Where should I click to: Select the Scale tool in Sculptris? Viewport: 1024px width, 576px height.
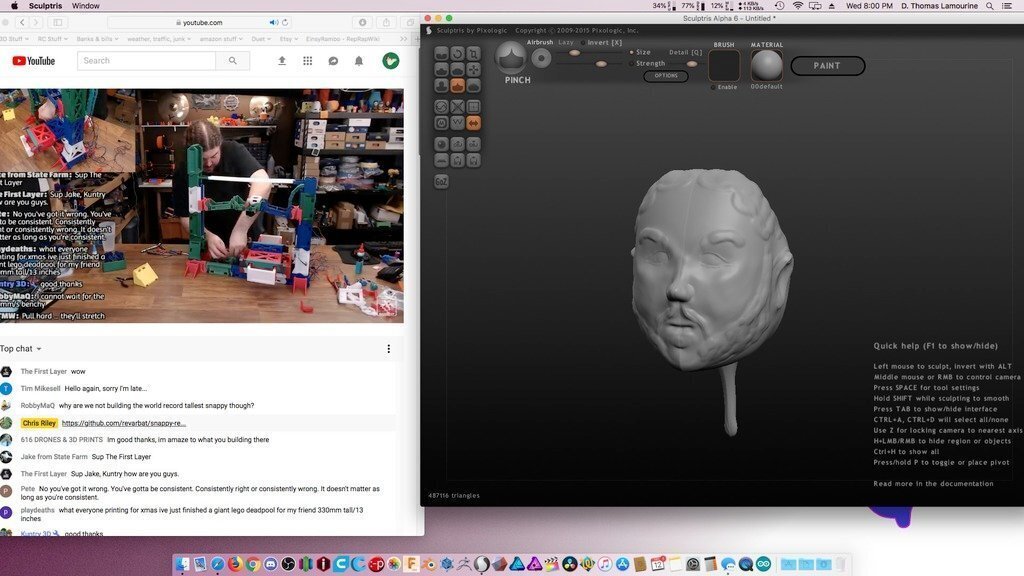coord(473,54)
